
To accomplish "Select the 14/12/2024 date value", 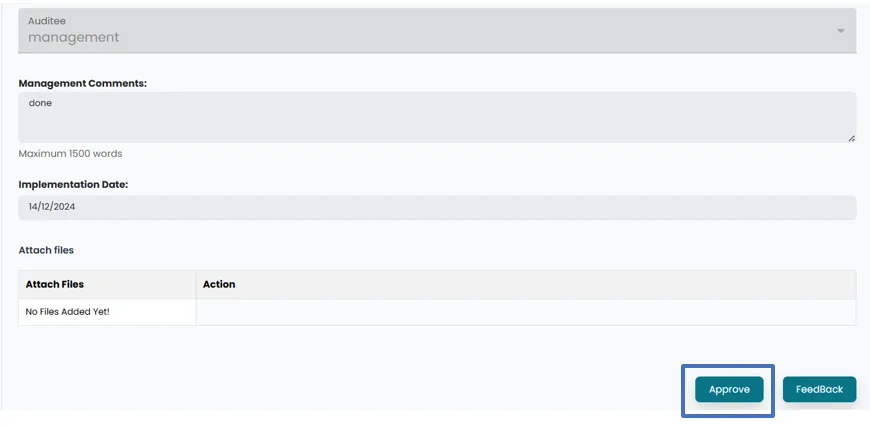I will click(x=52, y=207).
